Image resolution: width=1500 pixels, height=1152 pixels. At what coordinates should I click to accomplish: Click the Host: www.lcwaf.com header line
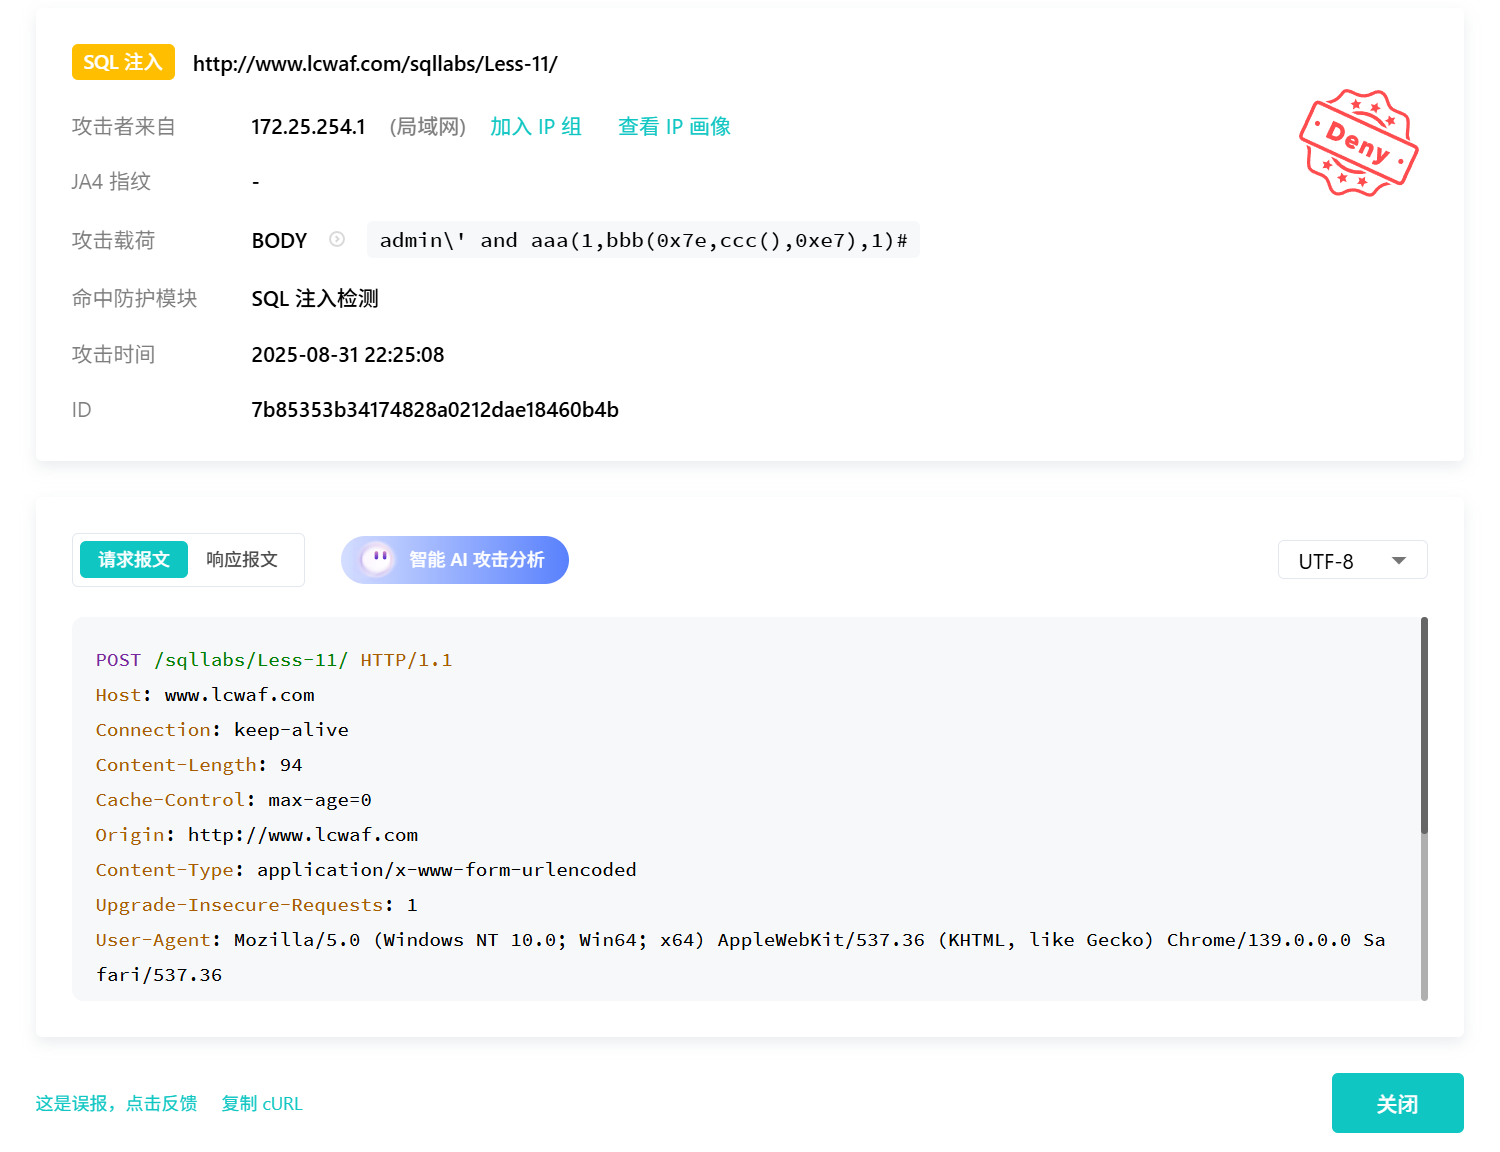pos(205,695)
